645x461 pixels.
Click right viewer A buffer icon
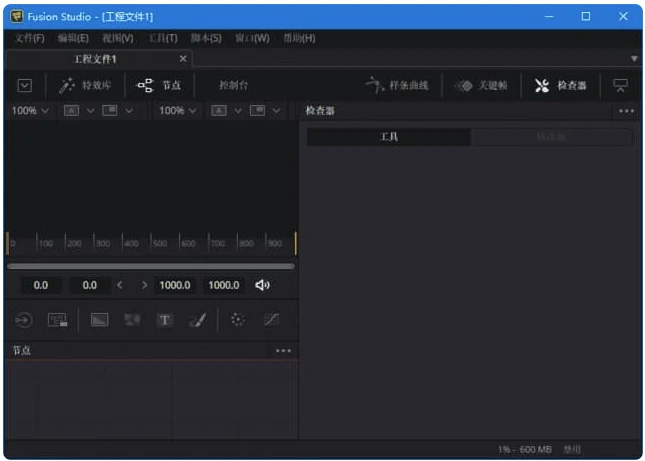pyautogui.click(x=219, y=111)
